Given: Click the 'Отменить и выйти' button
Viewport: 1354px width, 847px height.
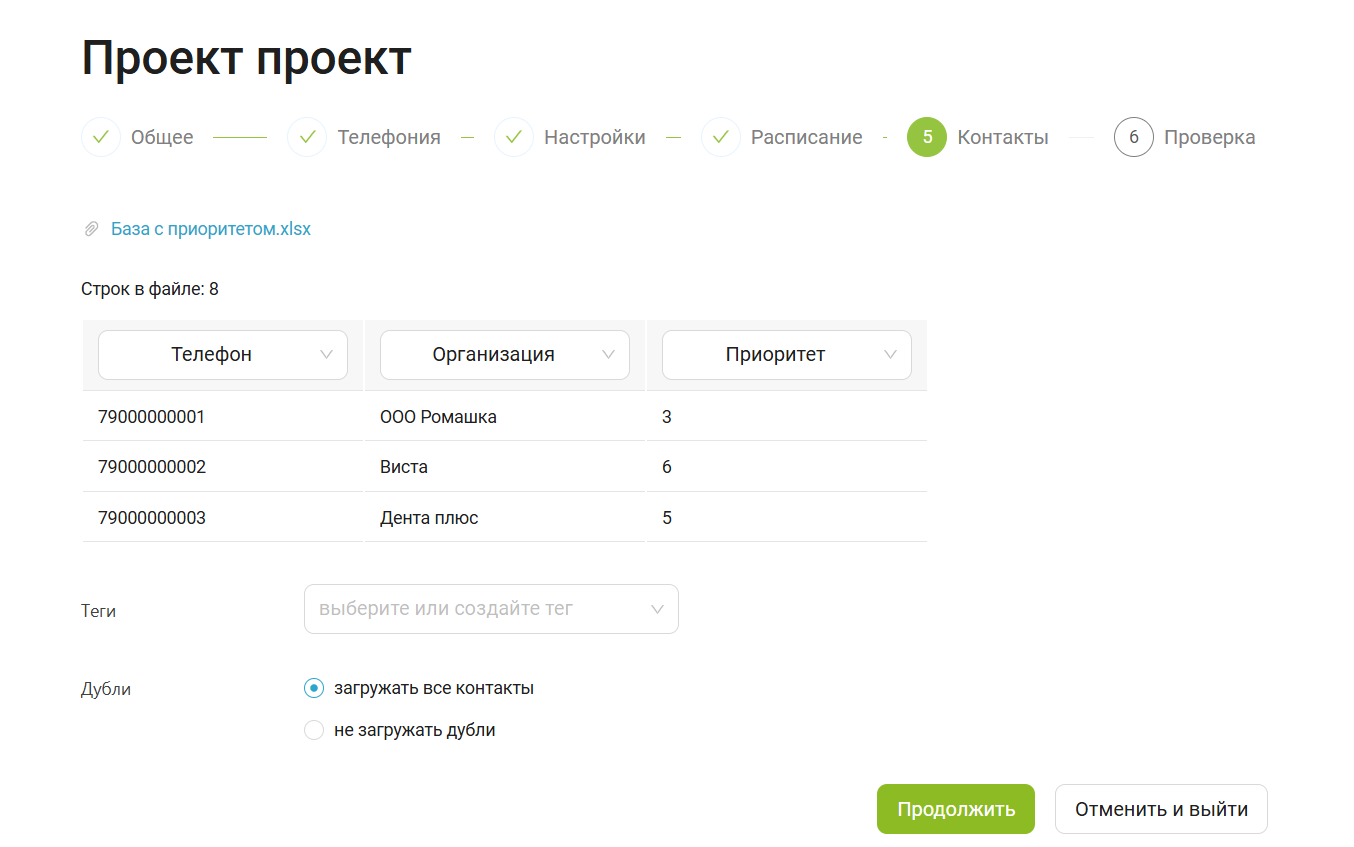Looking at the screenshot, I should point(1161,809).
